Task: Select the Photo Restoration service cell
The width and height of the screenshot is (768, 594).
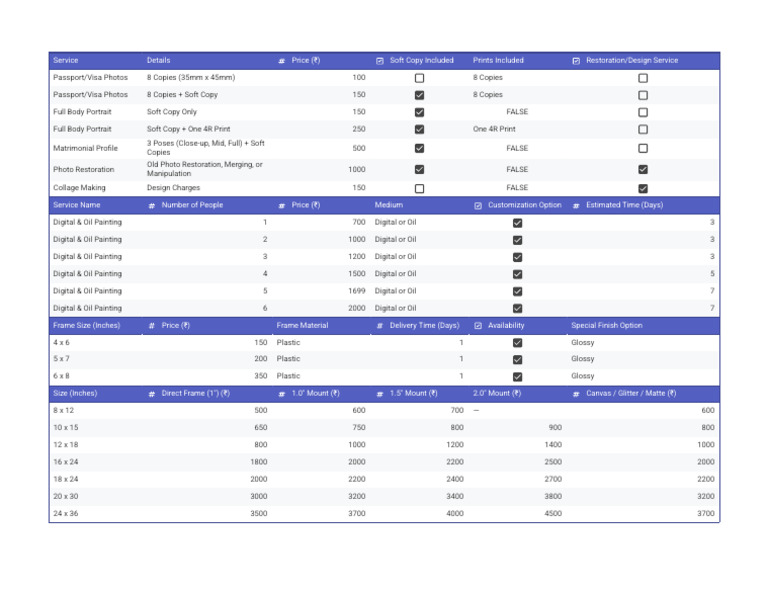Action: [96, 169]
